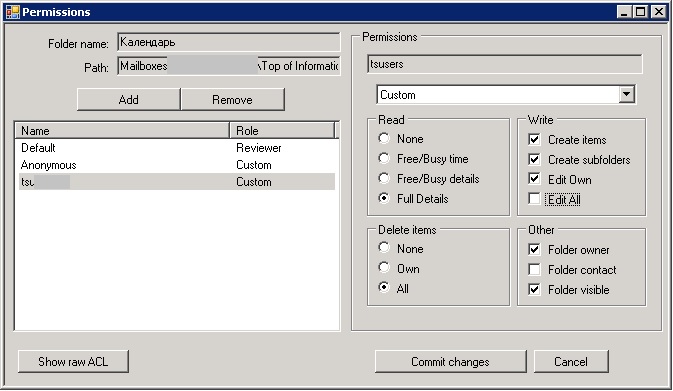Click the Permissions window title bar icon
673x391 pixels.
[x=13, y=12]
